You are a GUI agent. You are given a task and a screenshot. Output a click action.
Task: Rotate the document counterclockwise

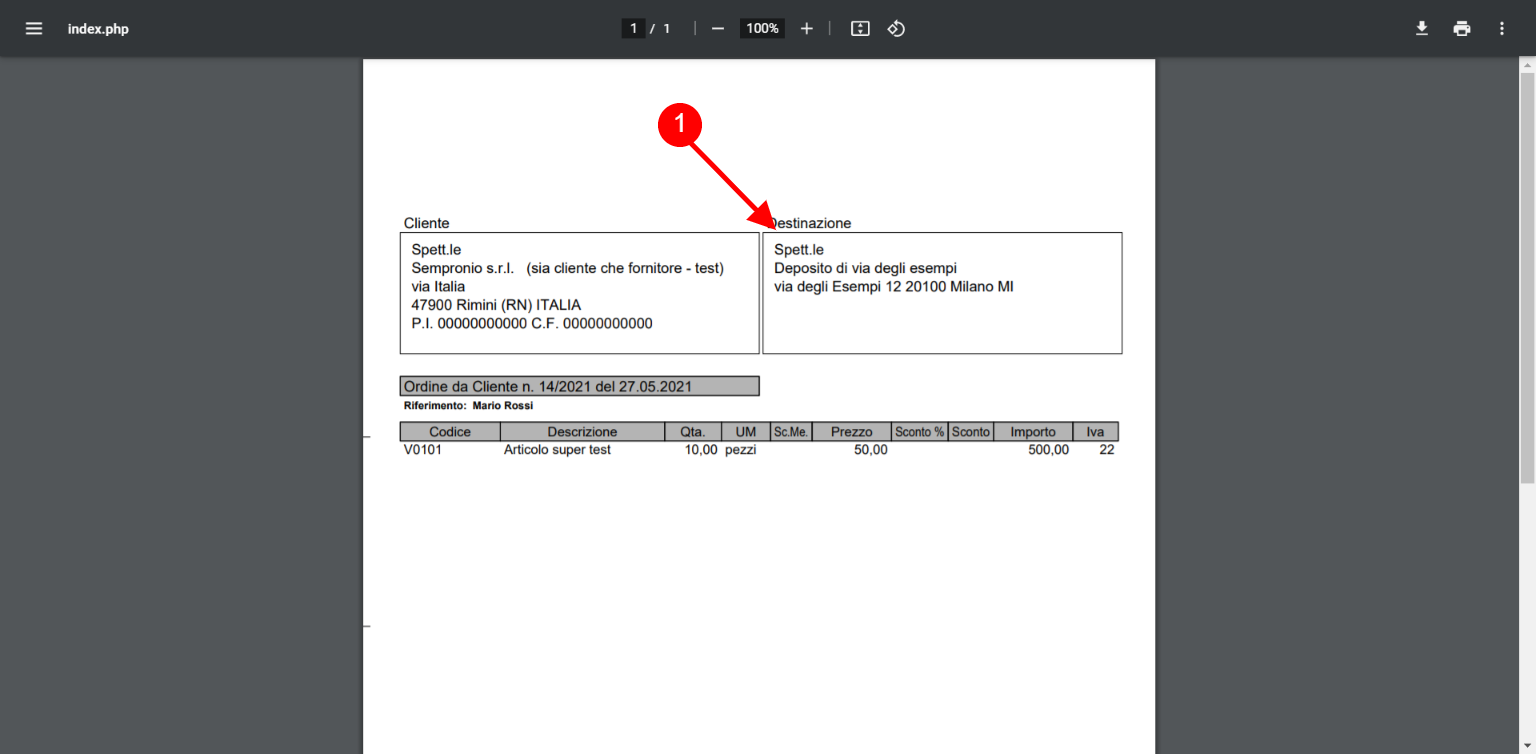coord(896,28)
